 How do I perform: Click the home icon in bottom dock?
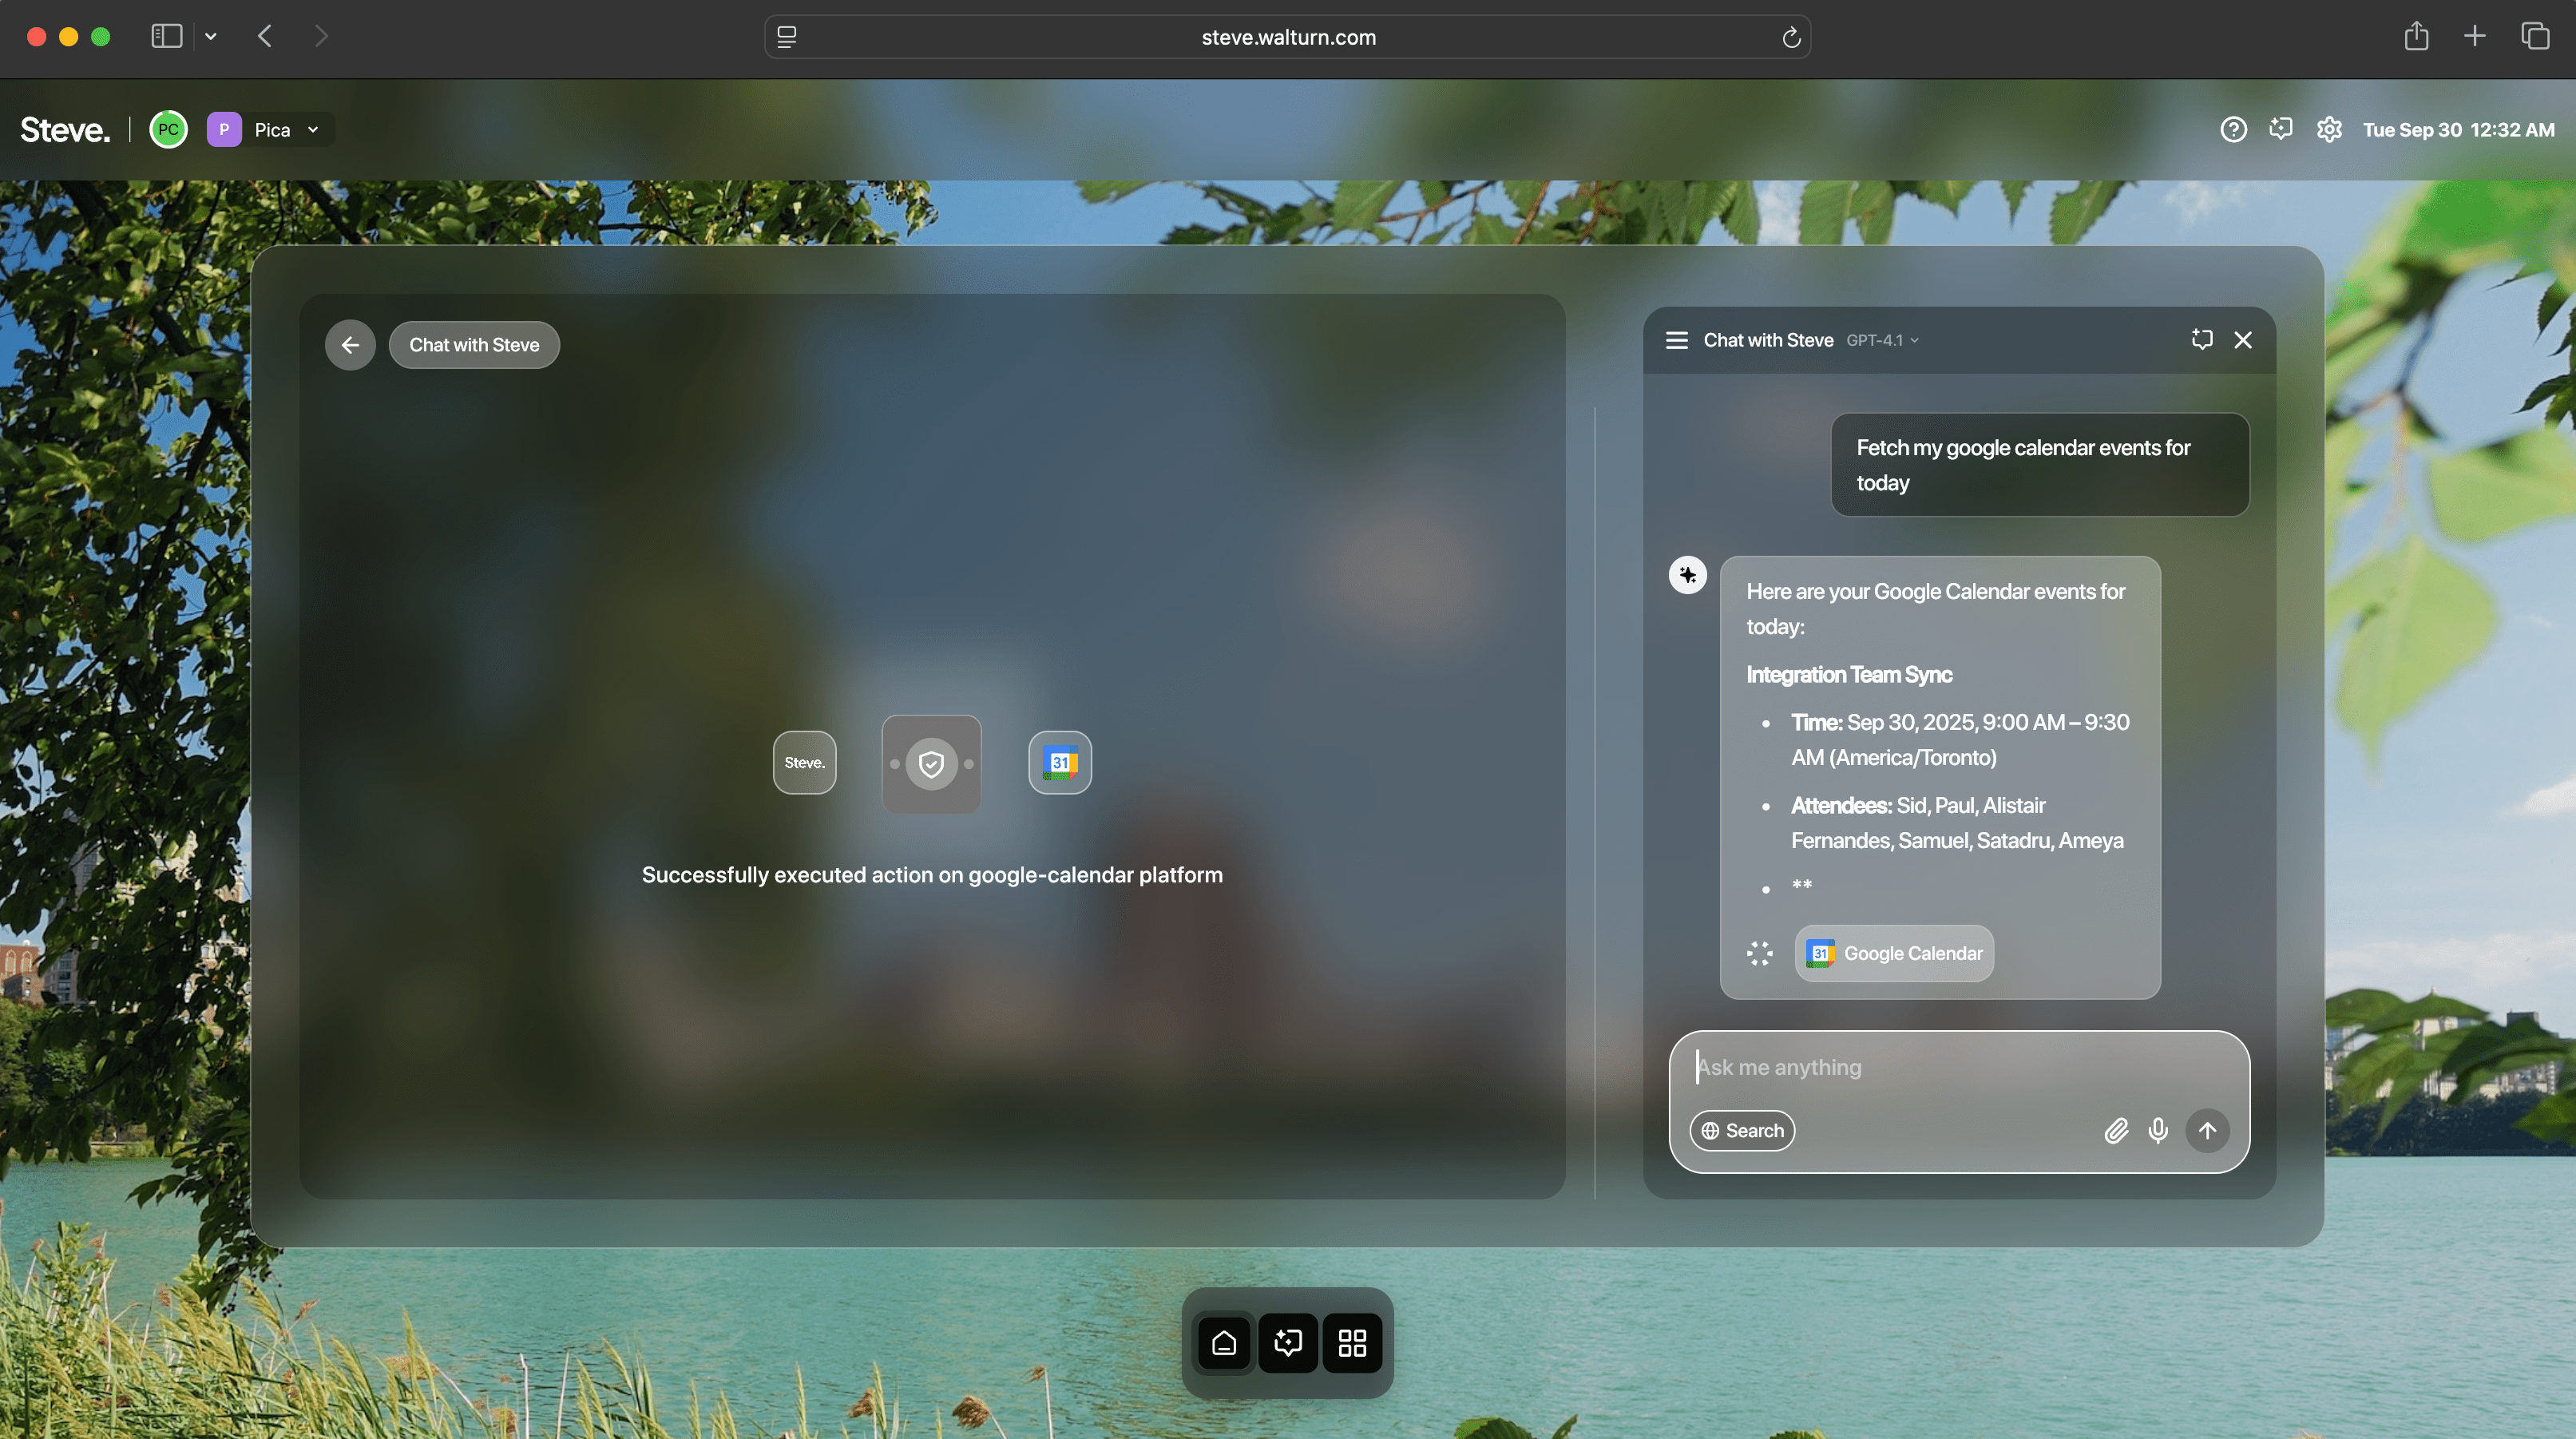(x=1224, y=1343)
